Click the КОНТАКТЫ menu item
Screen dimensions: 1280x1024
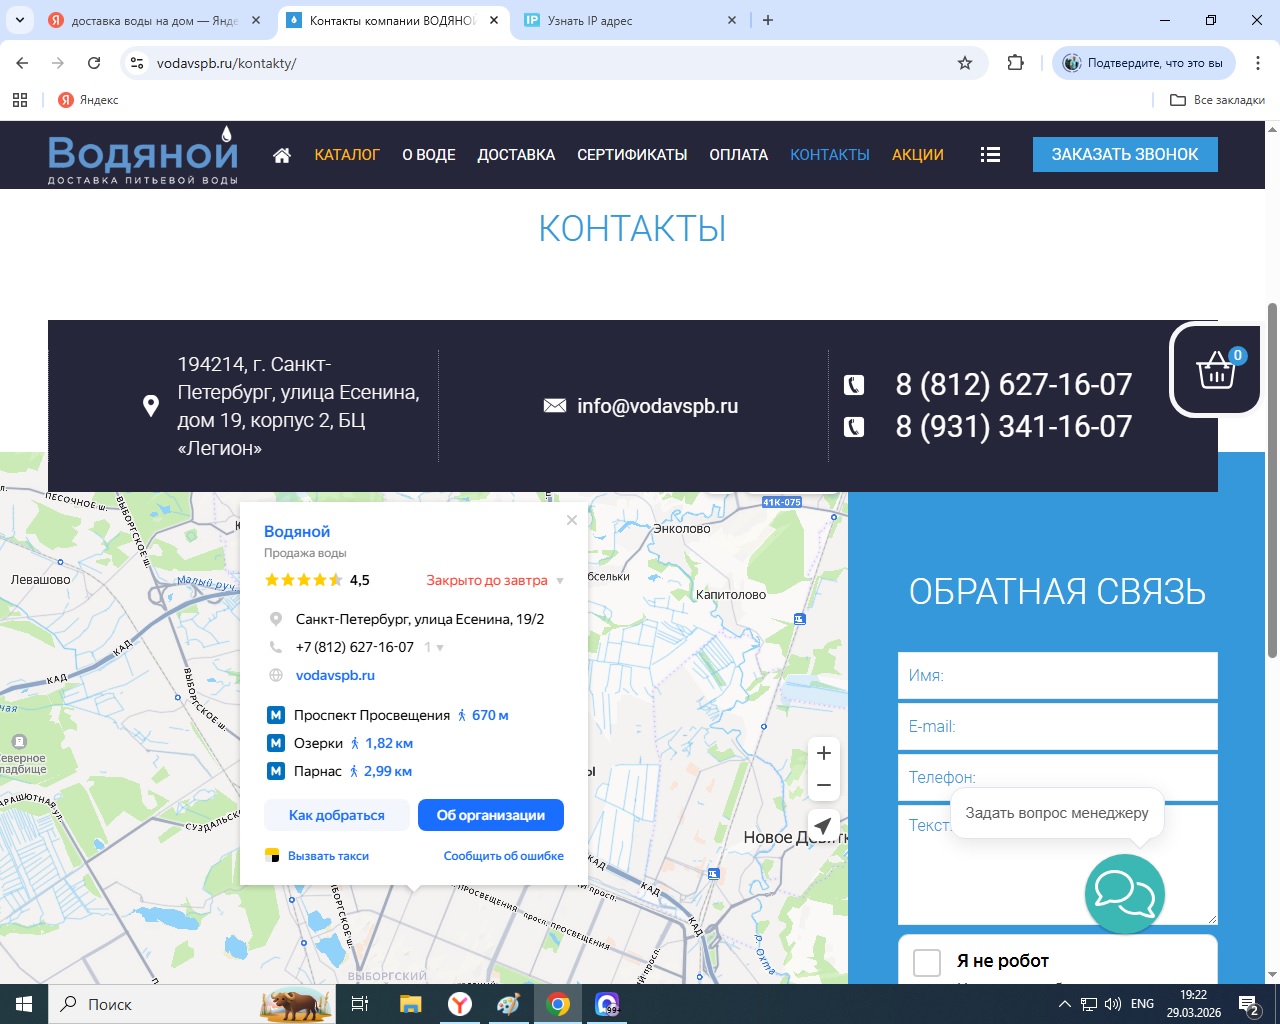pos(830,155)
